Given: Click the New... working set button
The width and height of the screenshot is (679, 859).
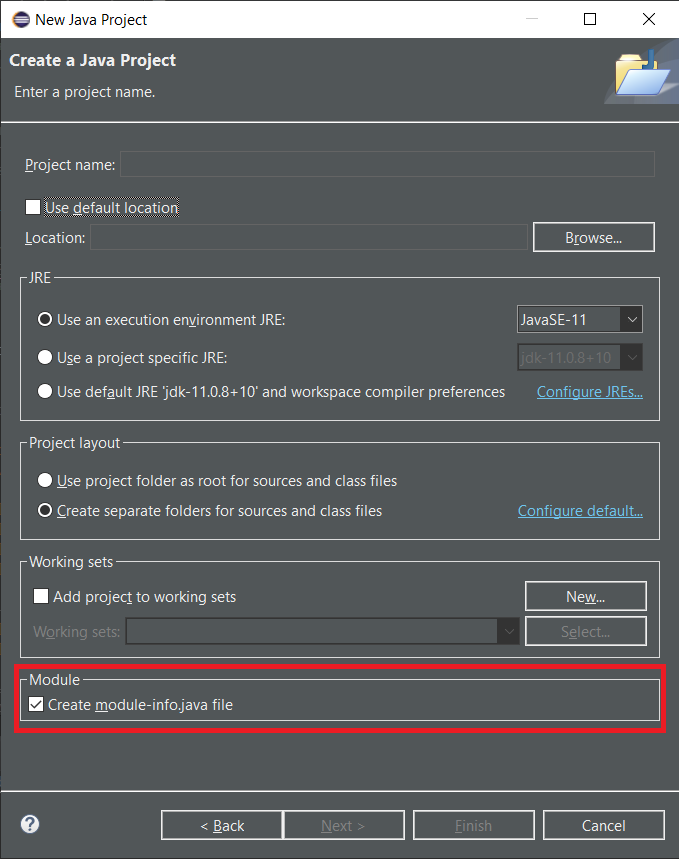Looking at the screenshot, I should (x=585, y=596).
